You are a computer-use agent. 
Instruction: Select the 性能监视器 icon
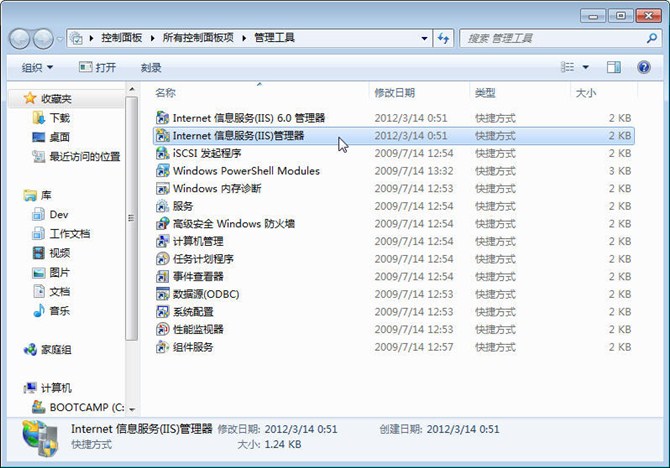click(x=162, y=329)
